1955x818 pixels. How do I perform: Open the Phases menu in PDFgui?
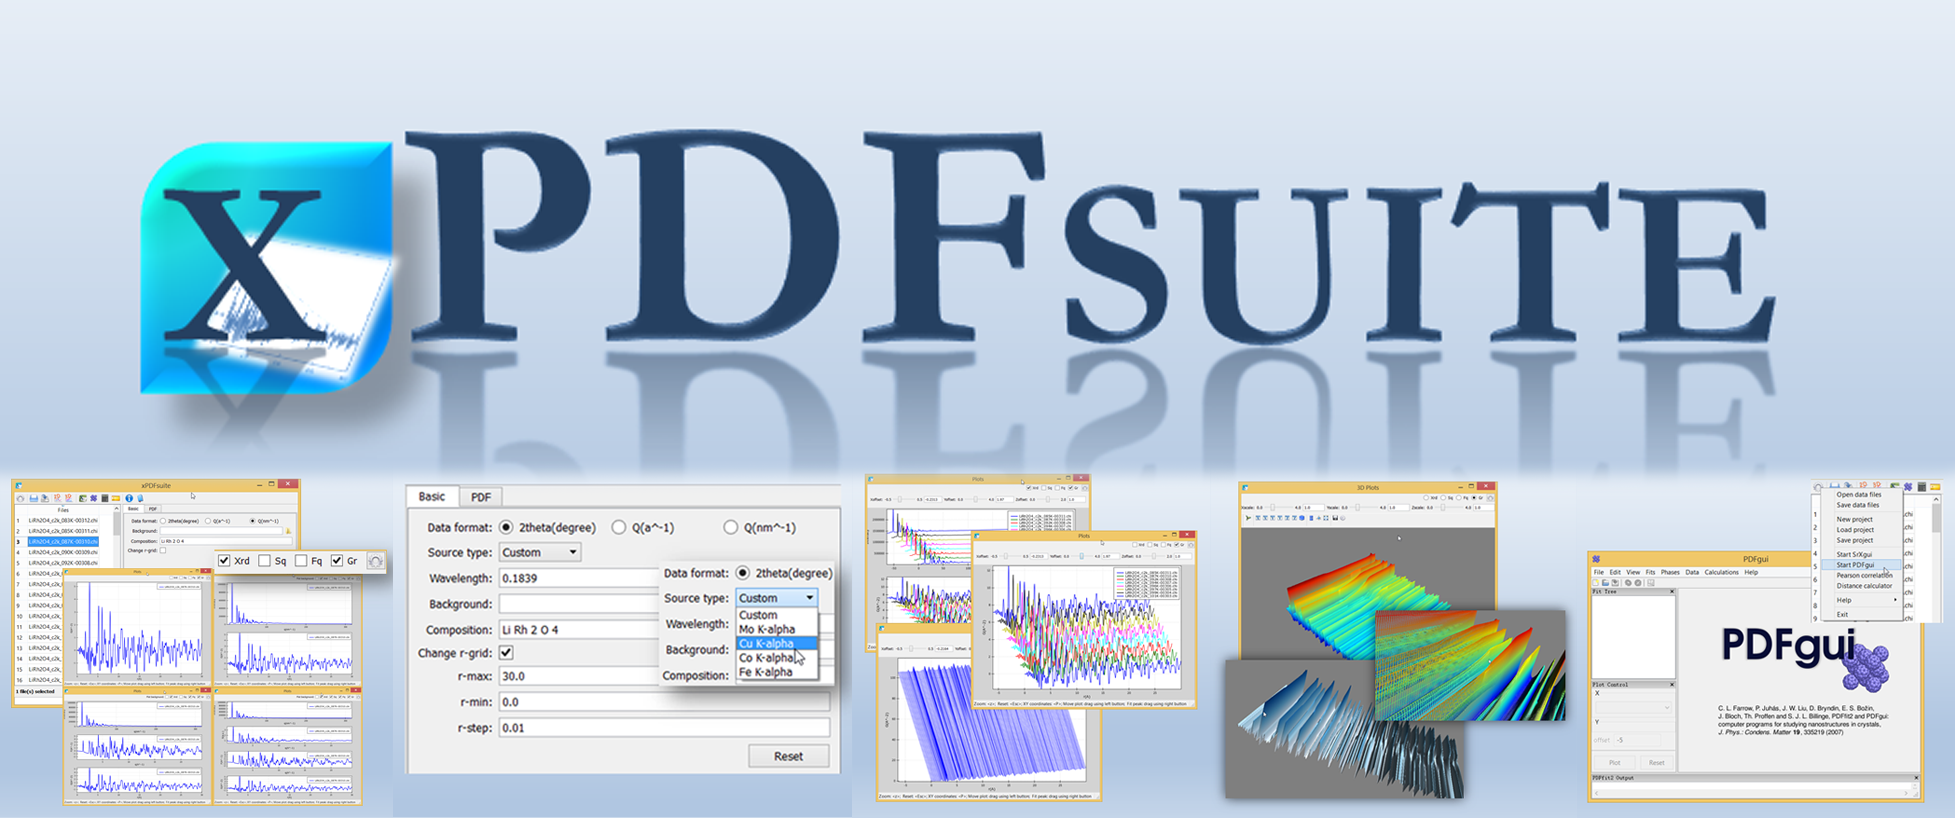(1670, 572)
